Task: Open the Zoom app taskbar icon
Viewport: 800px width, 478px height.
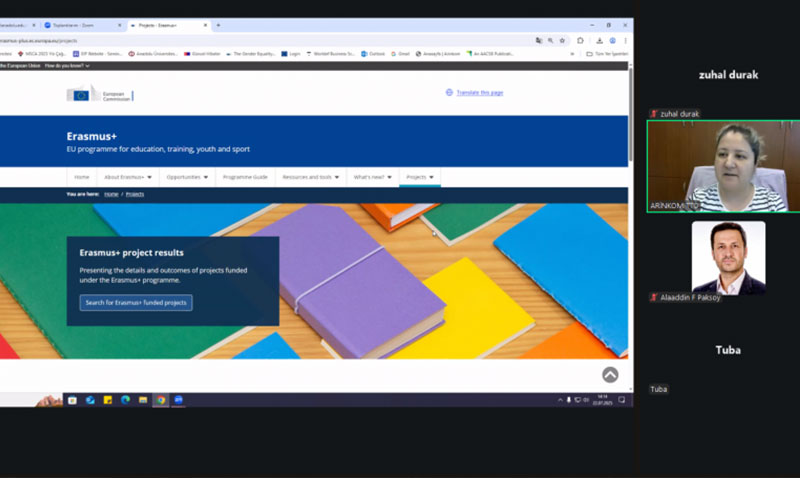Action: pyautogui.click(x=179, y=400)
